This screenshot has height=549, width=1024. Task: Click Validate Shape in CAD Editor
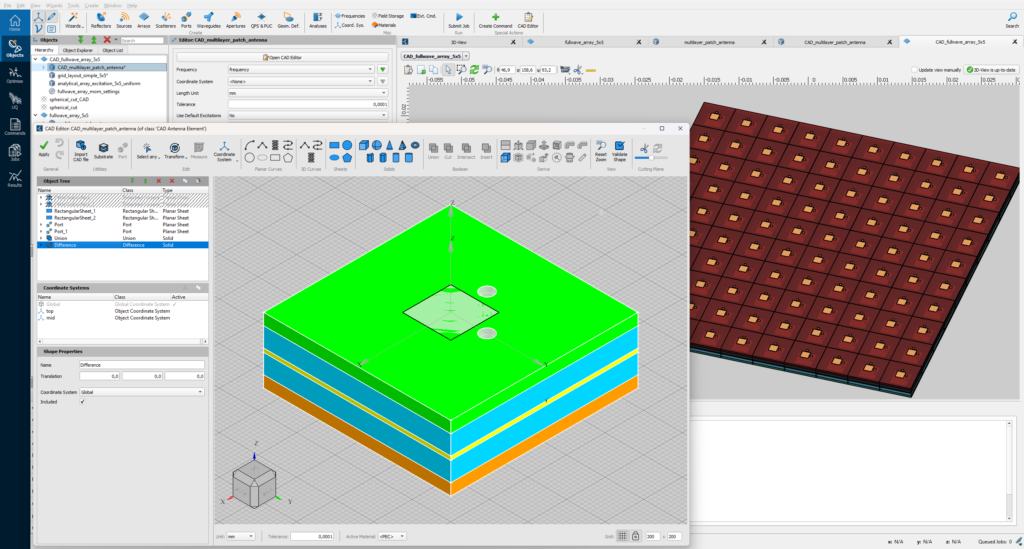pyautogui.click(x=619, y=151)
